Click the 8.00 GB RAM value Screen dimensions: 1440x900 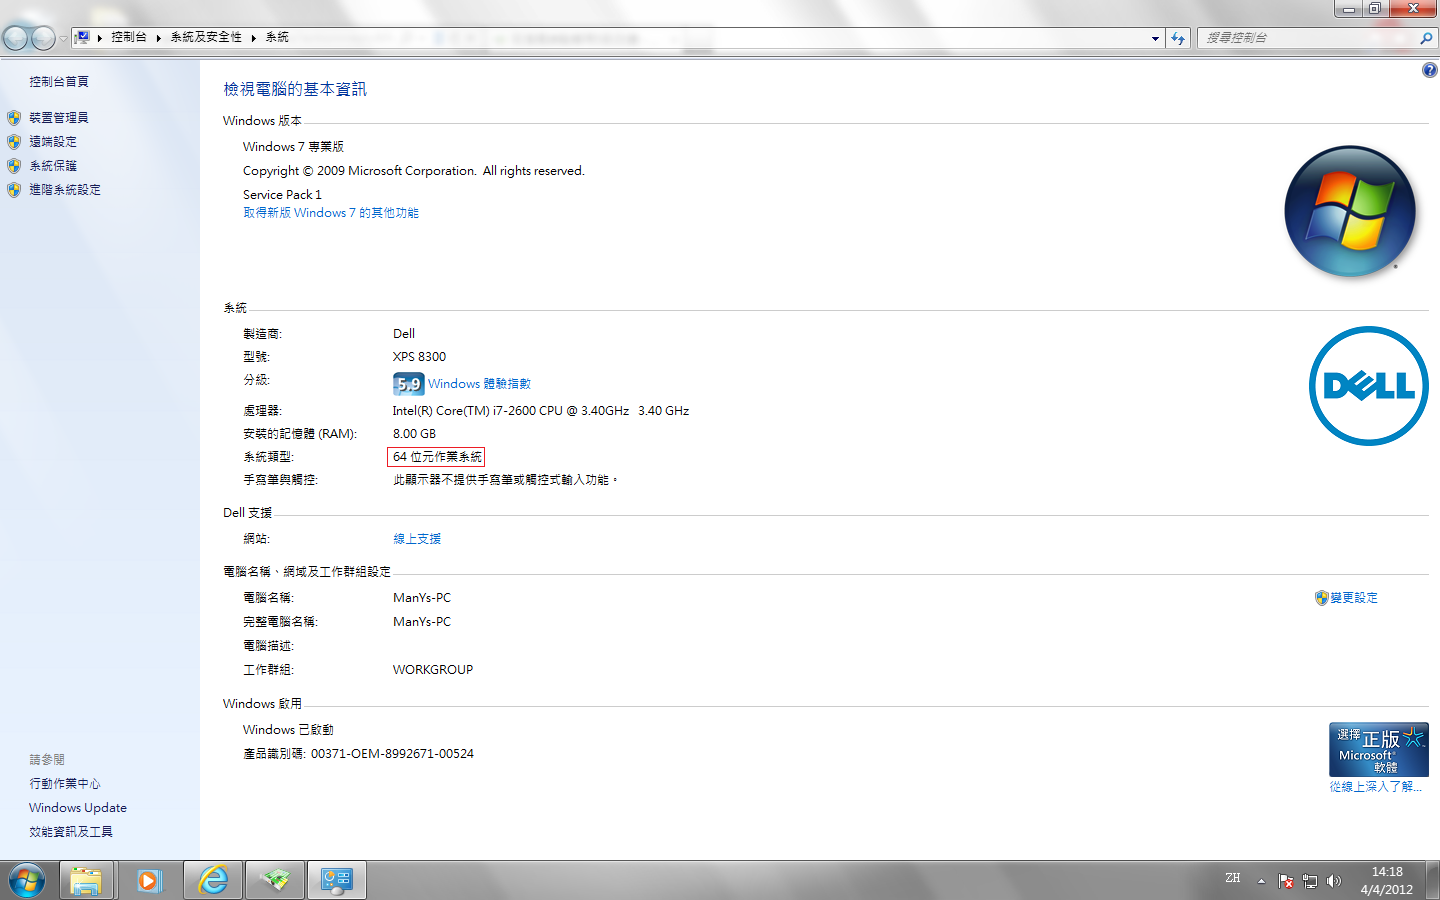click(414, 434)
